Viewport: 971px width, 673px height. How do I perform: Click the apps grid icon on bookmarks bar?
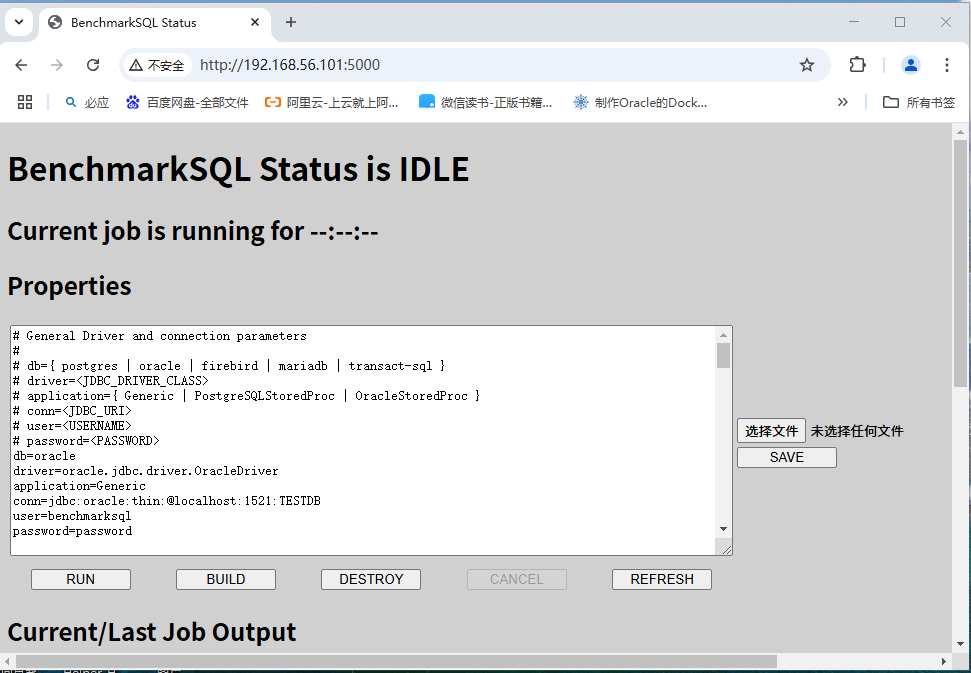pyautogui.click(x=24, y=101)
